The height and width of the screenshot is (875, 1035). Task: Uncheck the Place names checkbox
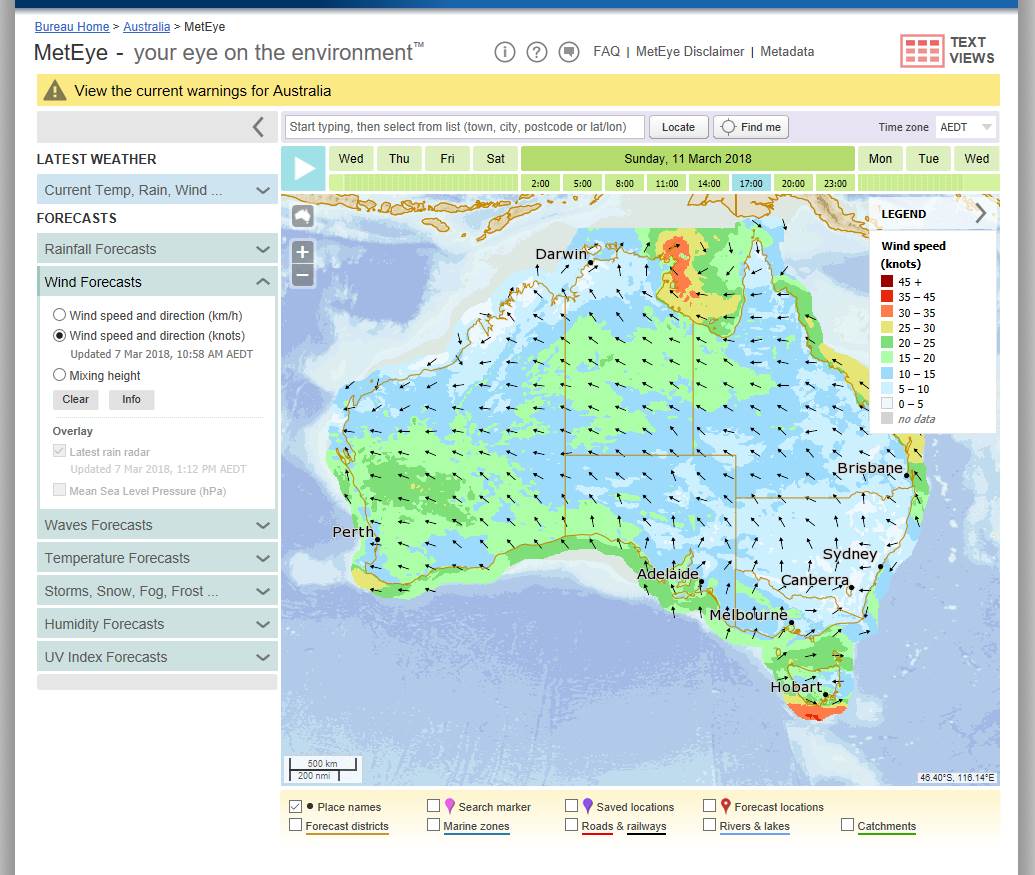(296, 806)
